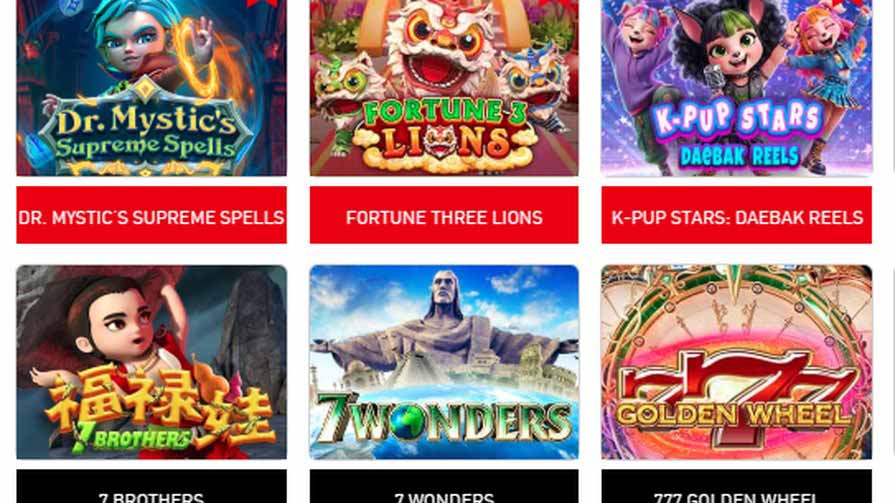This screenshot has height=503, width=895.
Task: Select the black 777 GOLDEN WHEEL label
Action: (736, 486)
